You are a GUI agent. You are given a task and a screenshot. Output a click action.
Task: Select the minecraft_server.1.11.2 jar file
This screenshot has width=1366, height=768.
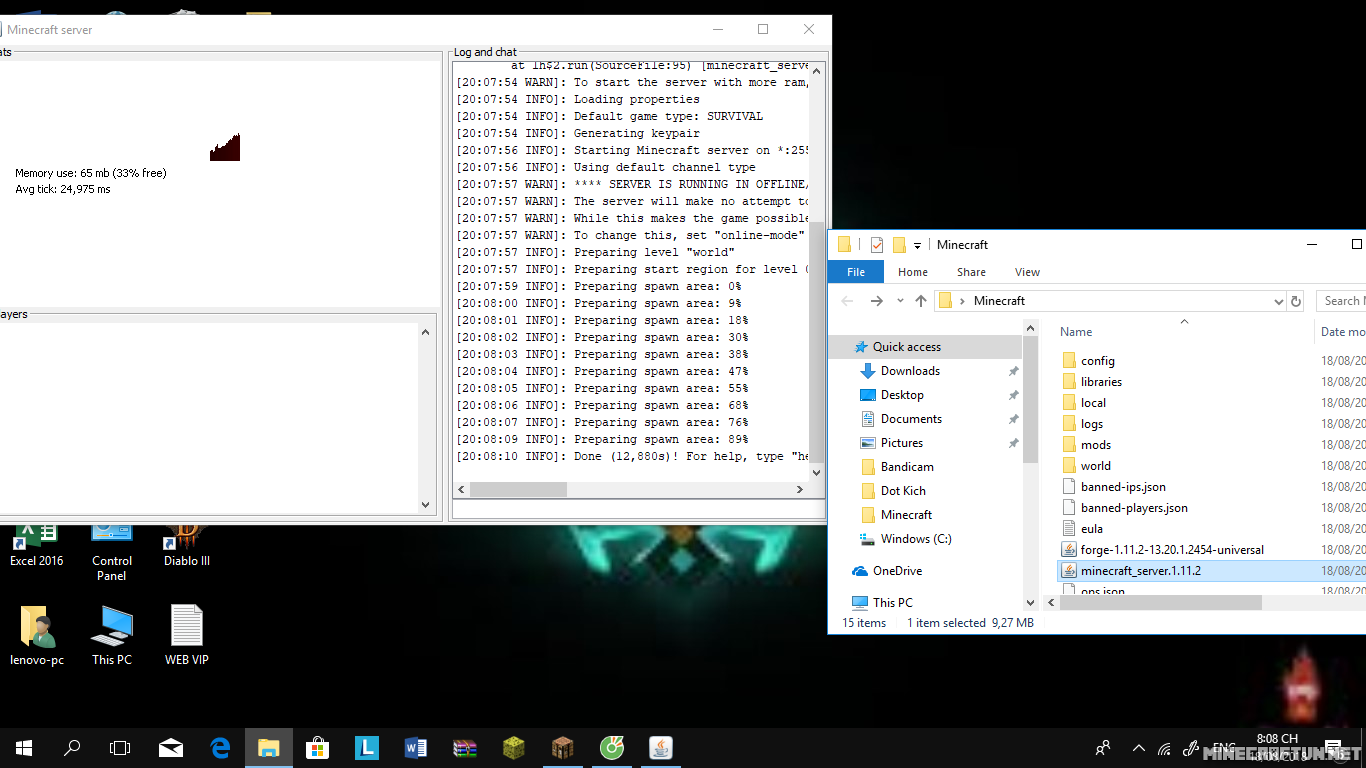1140,571
